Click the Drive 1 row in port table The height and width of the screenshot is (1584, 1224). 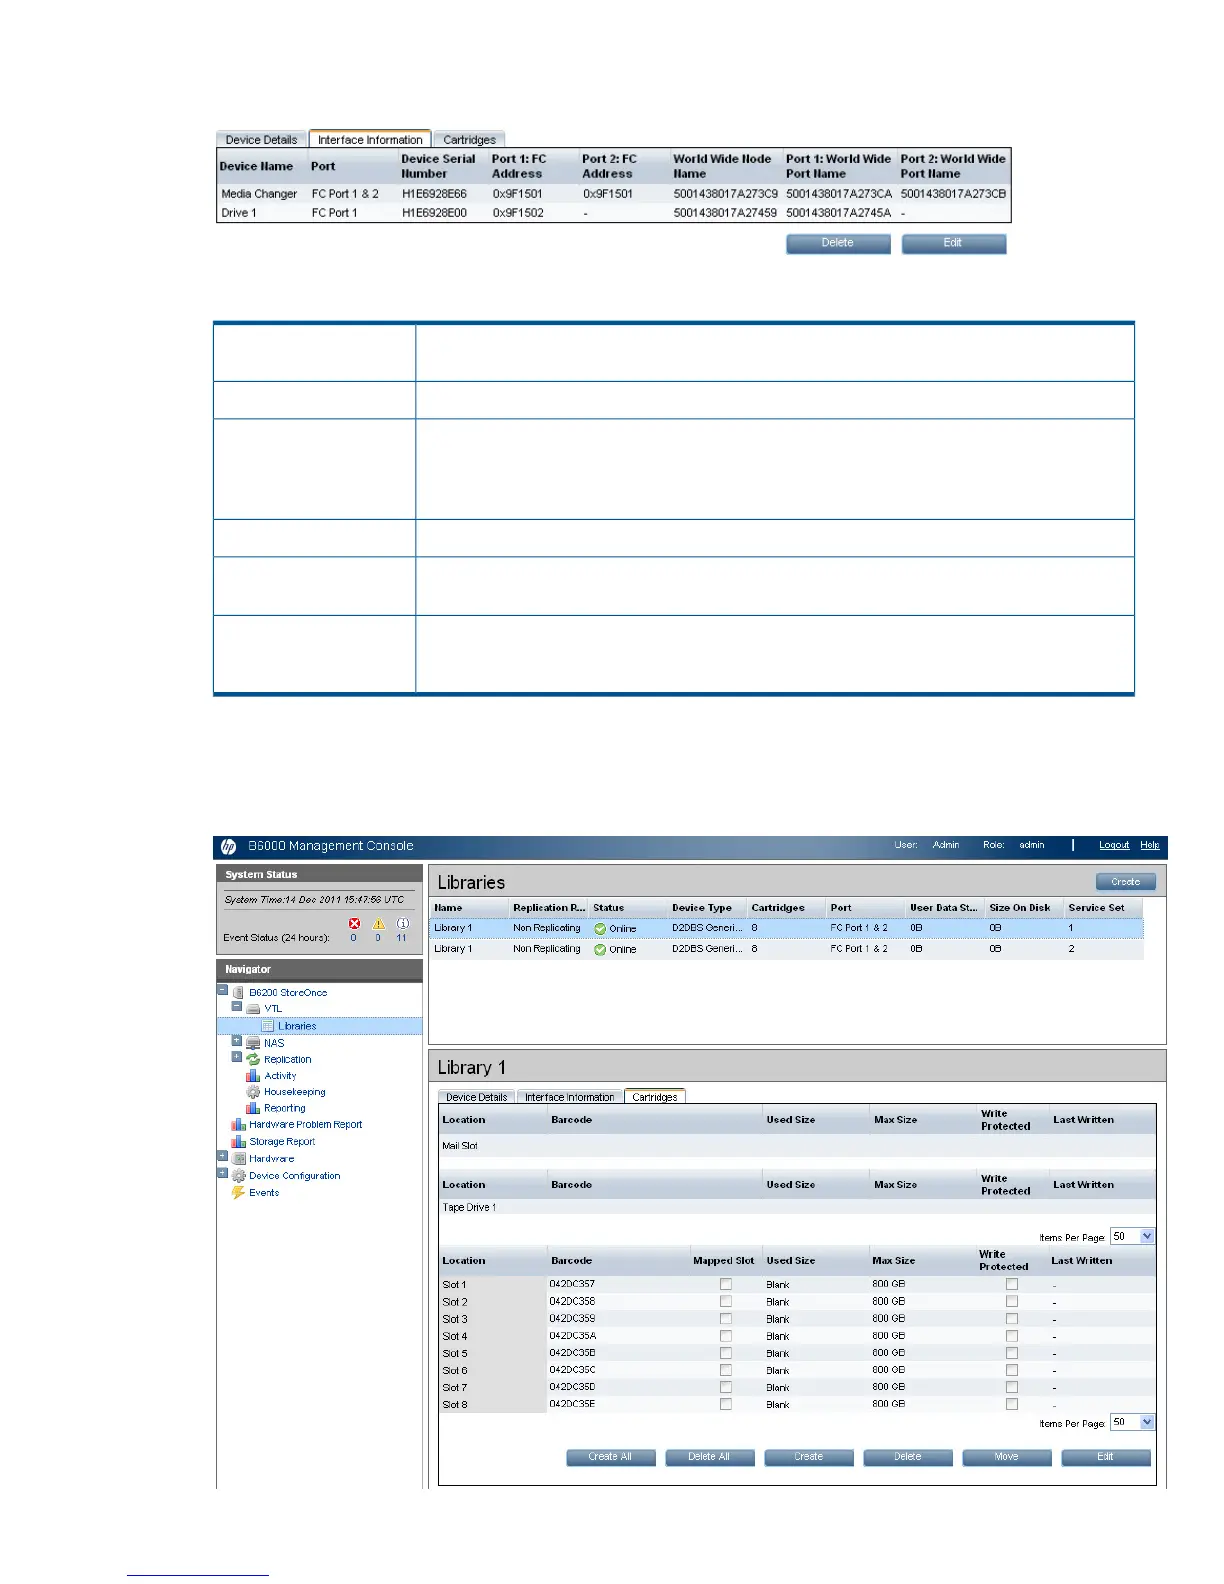click(613, 213)
